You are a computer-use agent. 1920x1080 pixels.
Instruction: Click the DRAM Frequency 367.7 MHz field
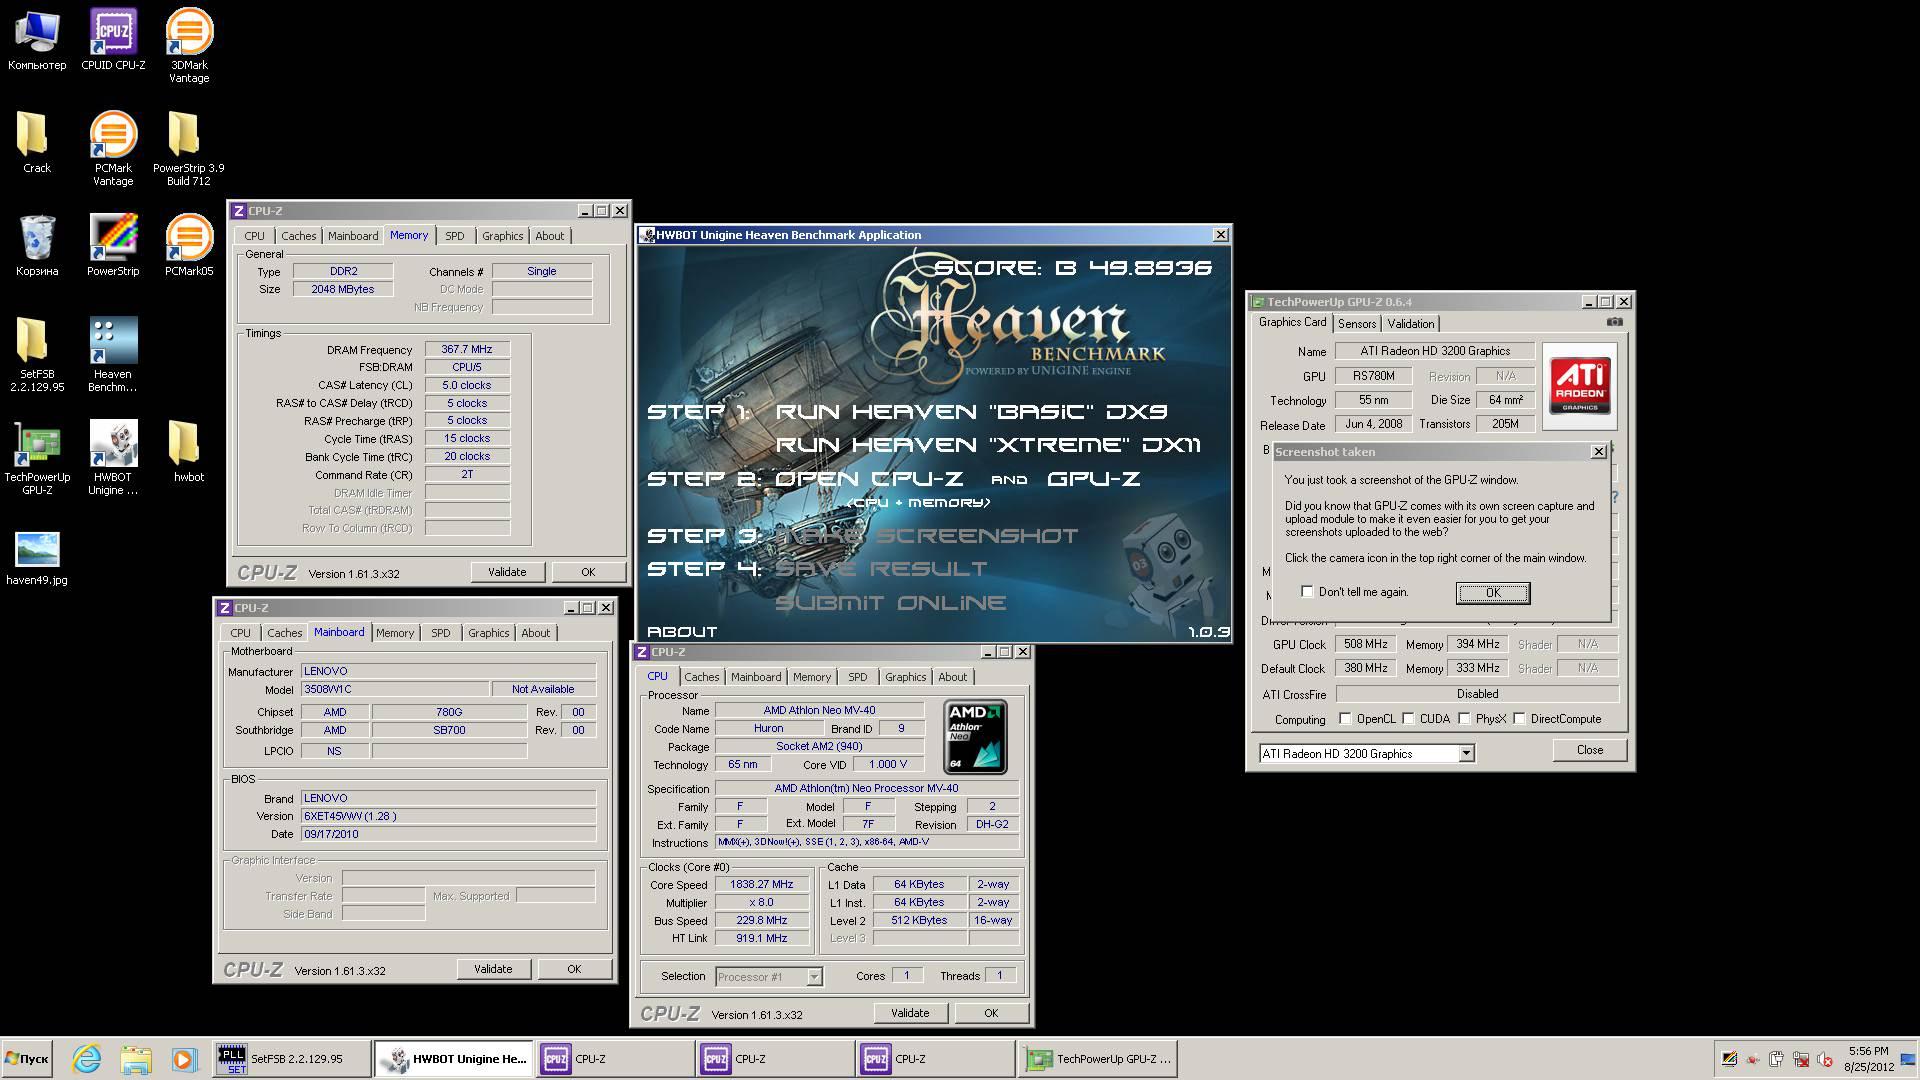tap(467, 350)
